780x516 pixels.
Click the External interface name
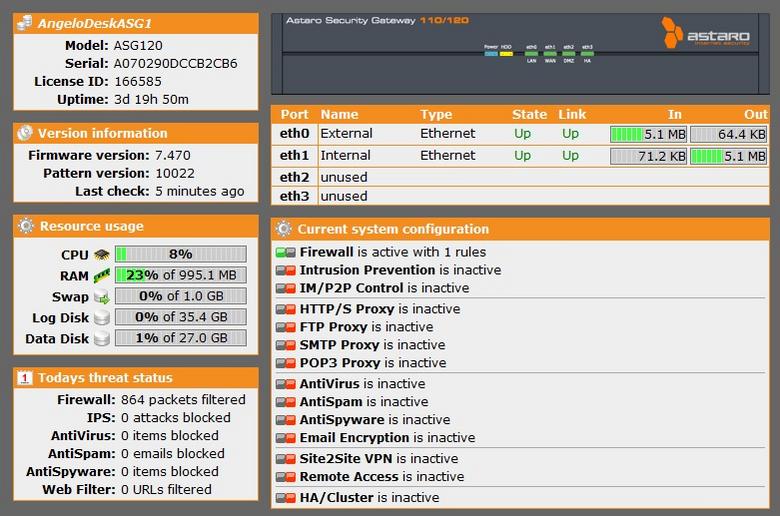[x=346, y=133]
